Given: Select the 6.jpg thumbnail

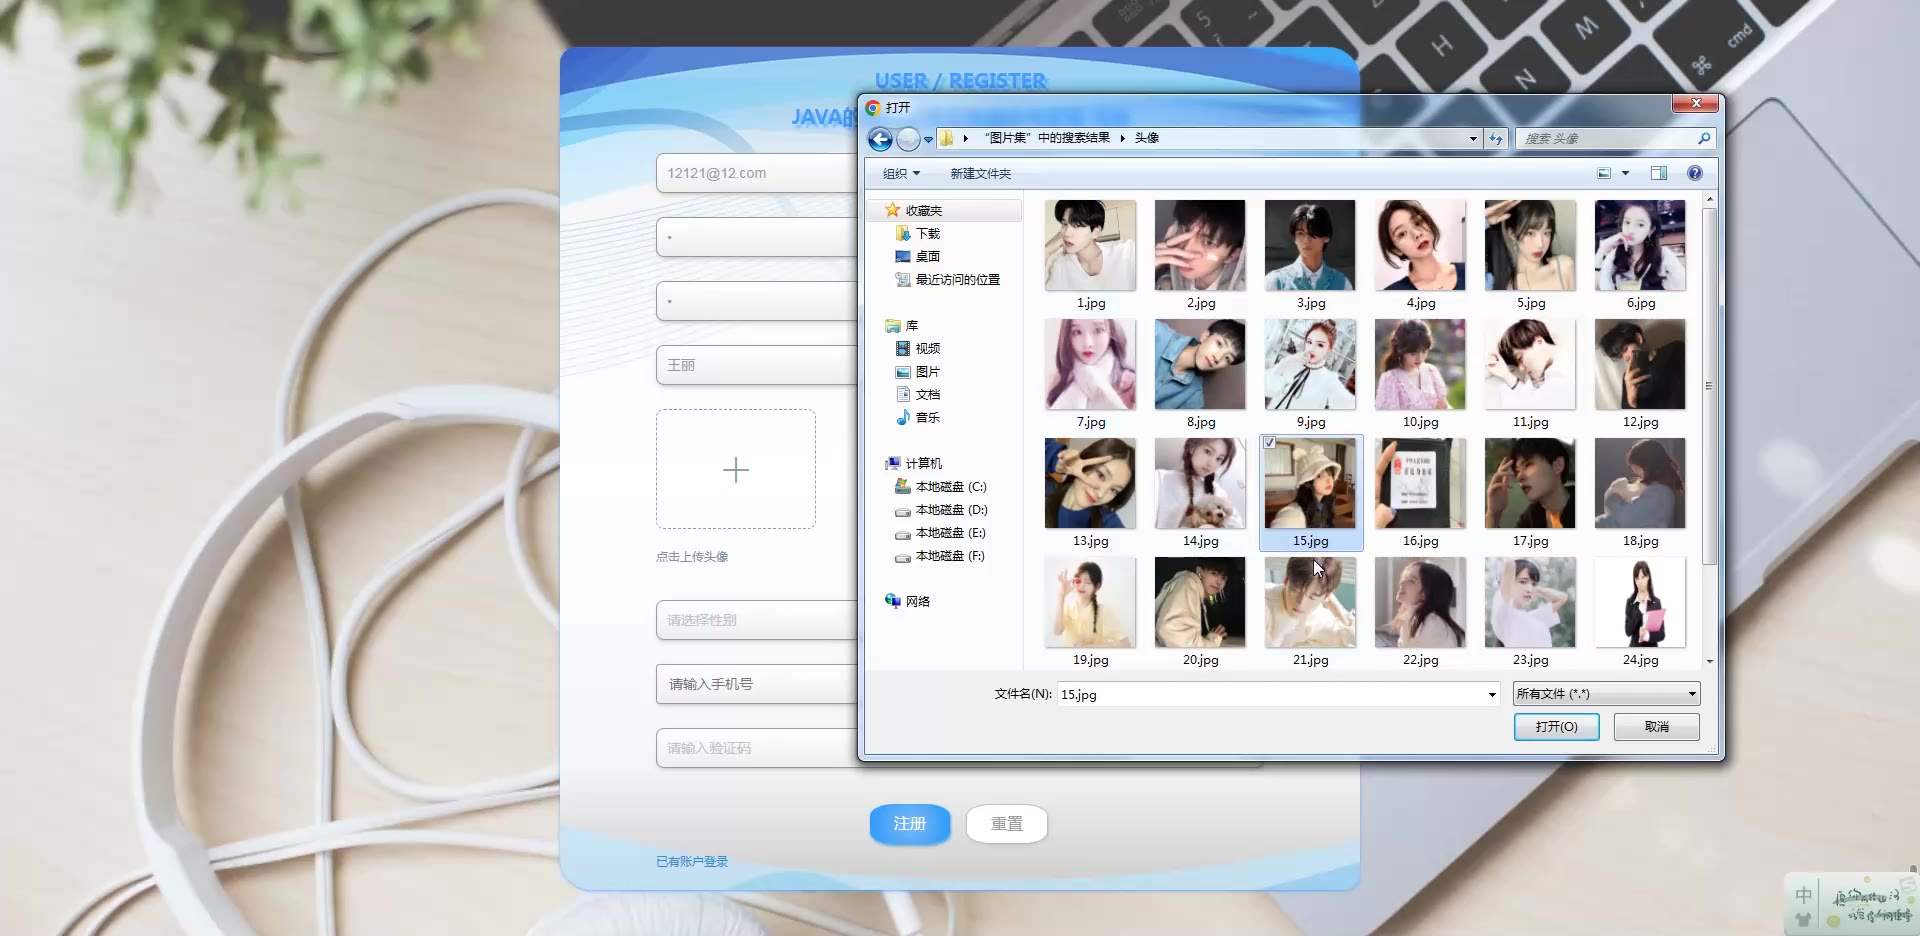Looking at the screenshot, I should (x=1640, y=245).
